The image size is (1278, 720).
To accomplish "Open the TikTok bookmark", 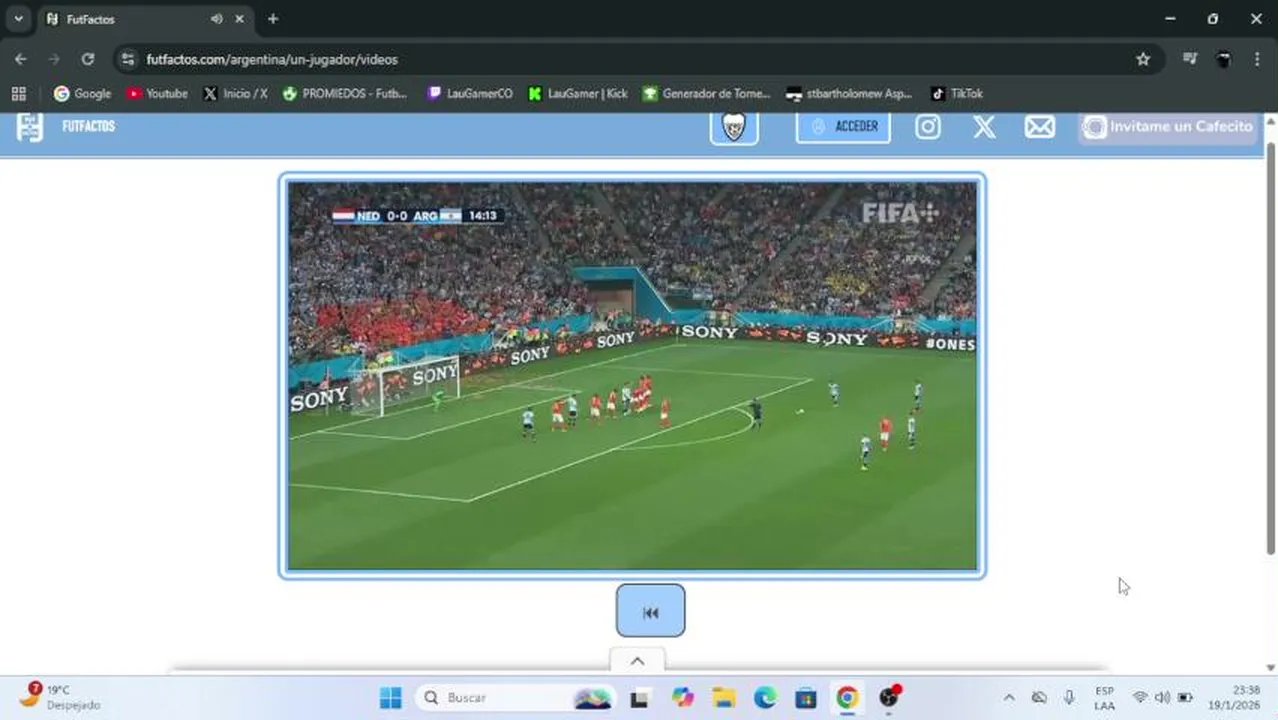I will click(x=957, y=93).
